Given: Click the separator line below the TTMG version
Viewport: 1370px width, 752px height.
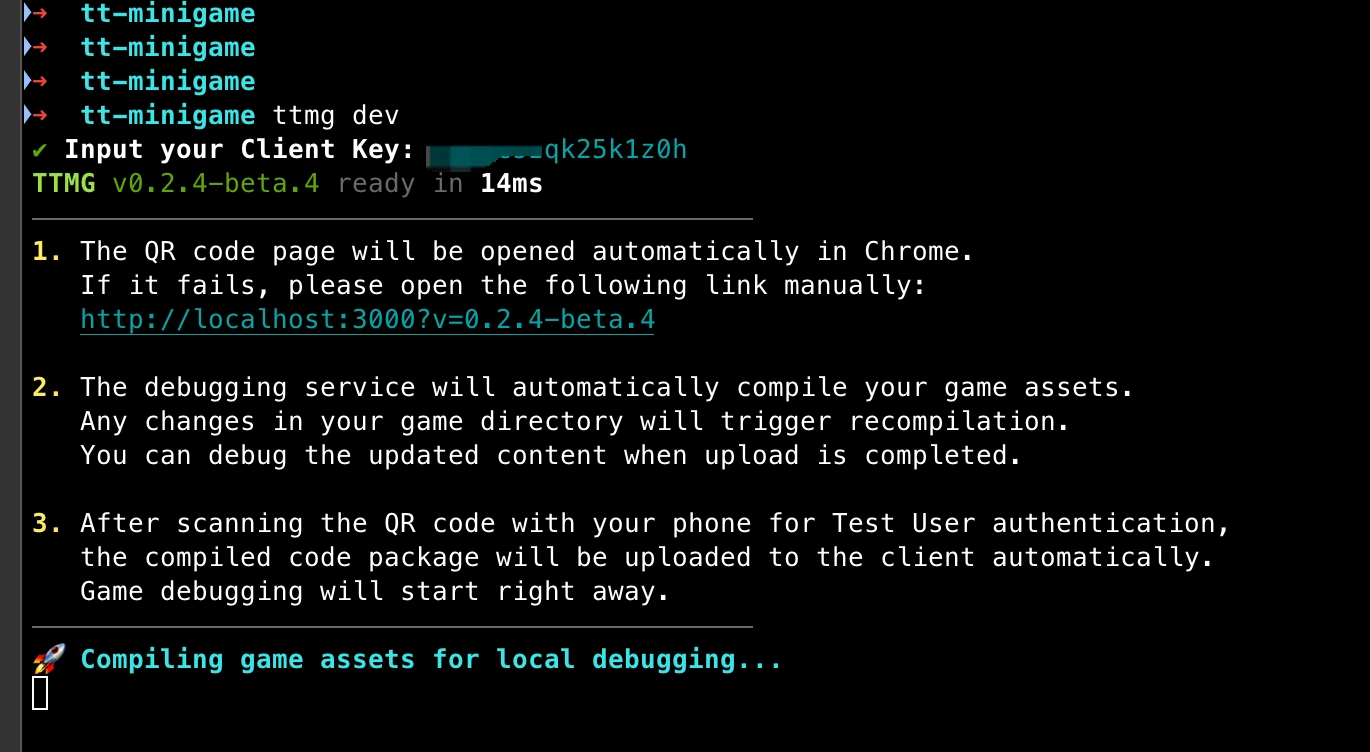Looking at the screenshot, I should [x=392, y=218].
